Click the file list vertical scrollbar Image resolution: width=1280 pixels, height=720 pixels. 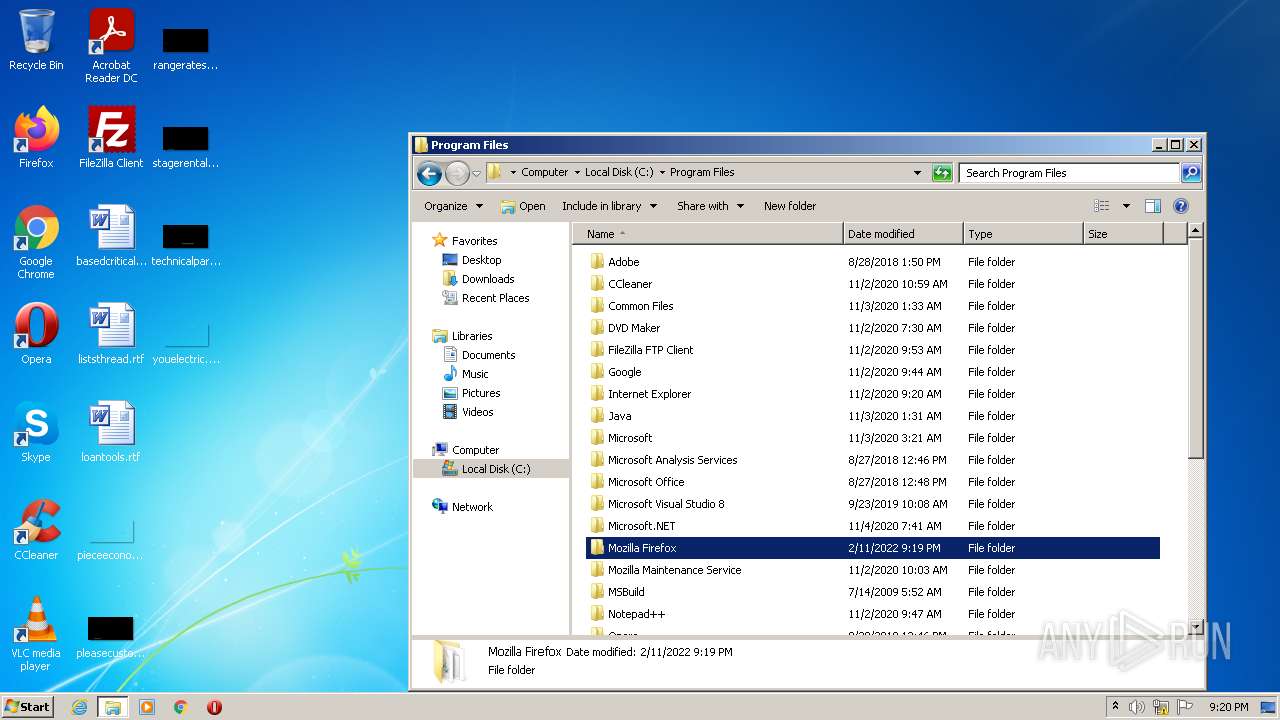[x=1195, y=350]
